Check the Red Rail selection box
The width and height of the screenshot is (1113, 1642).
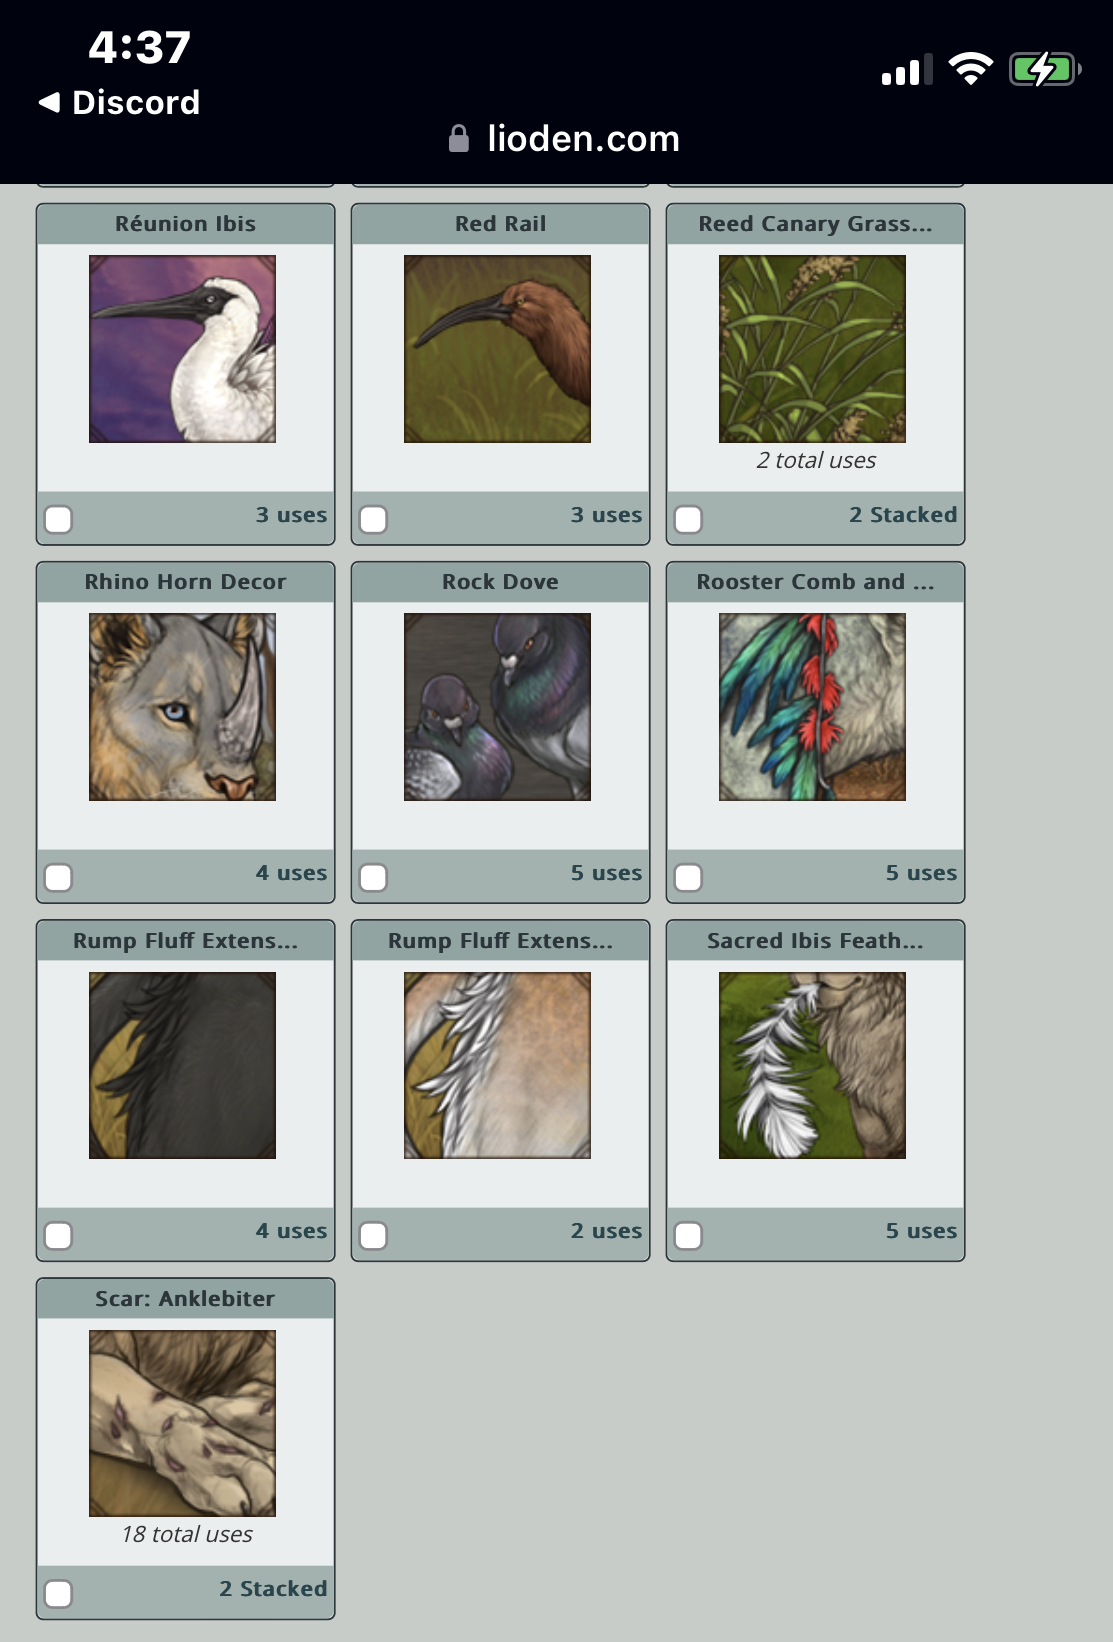pyautogui.click(x=374, y=519)
